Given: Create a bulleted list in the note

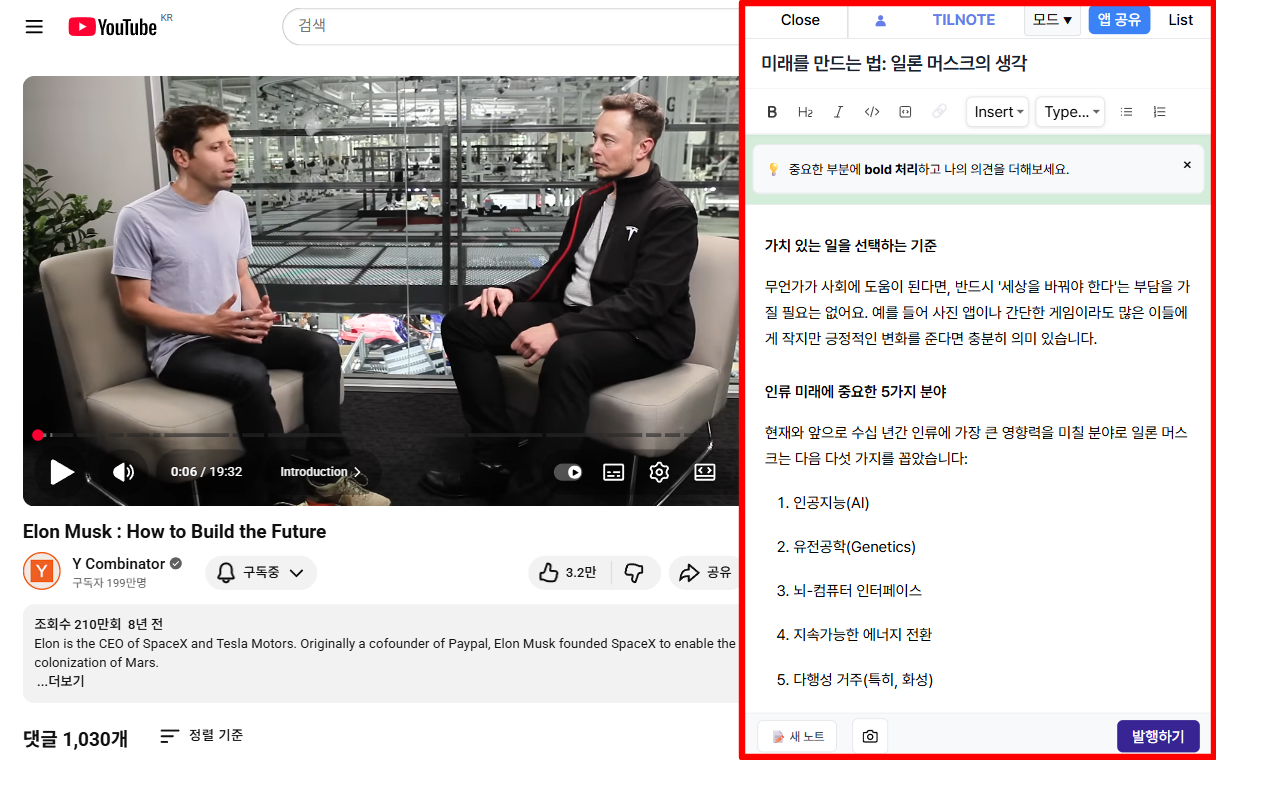Looking at the screenshot, I should click(x=1126, y=112).
